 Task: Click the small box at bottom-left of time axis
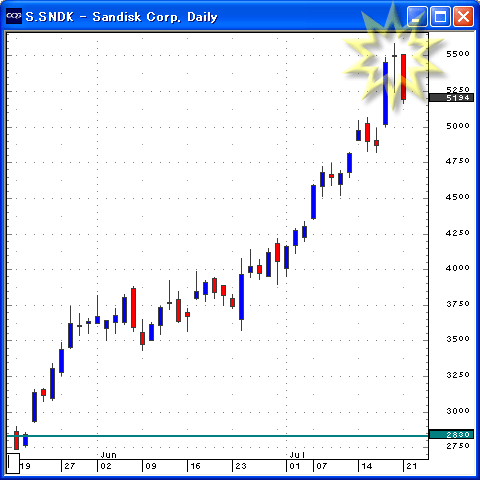click(x=13, y=463)
